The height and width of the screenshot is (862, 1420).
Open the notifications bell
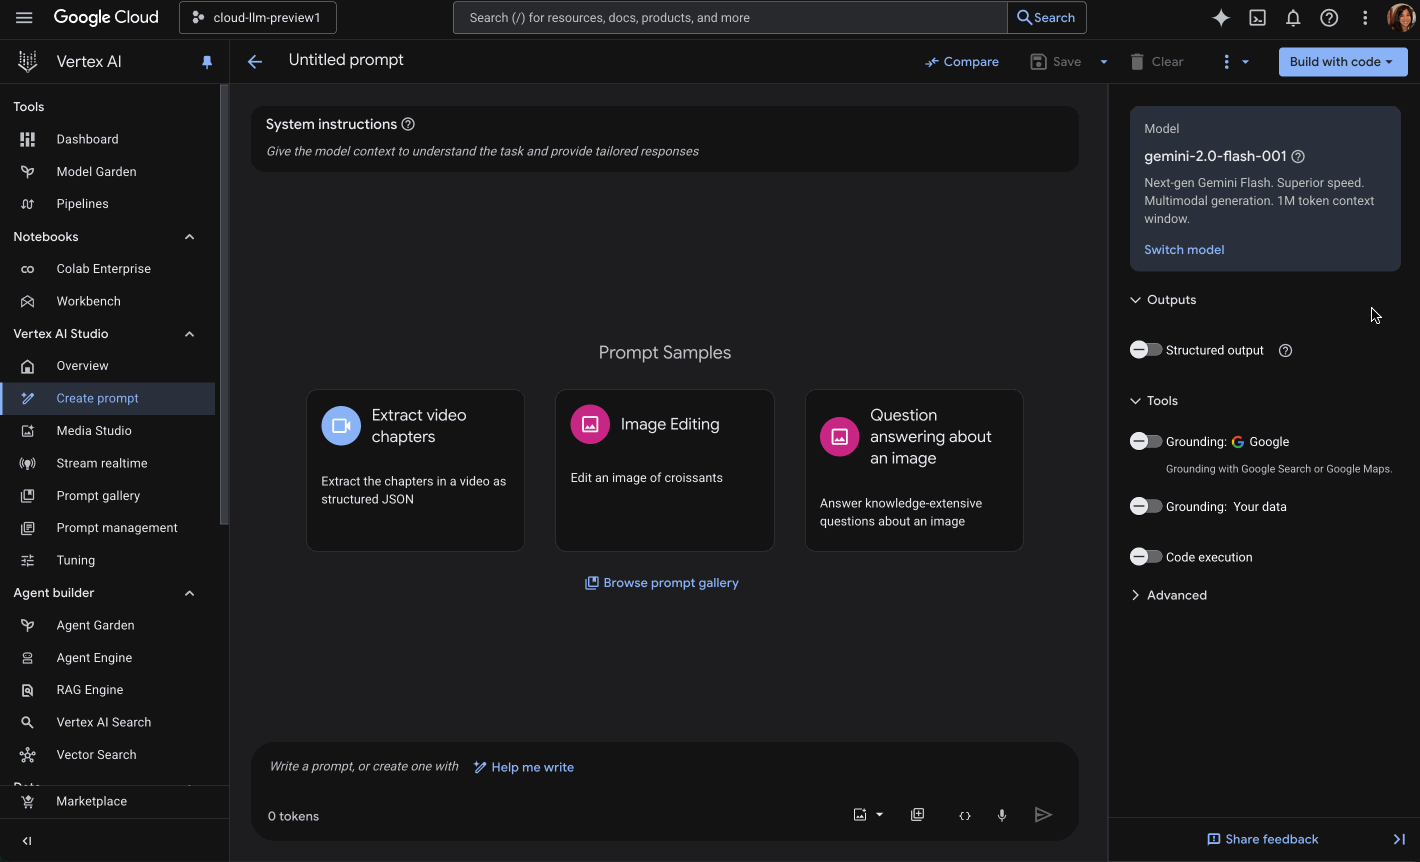pyautogui.click(x=1293, y=18)
